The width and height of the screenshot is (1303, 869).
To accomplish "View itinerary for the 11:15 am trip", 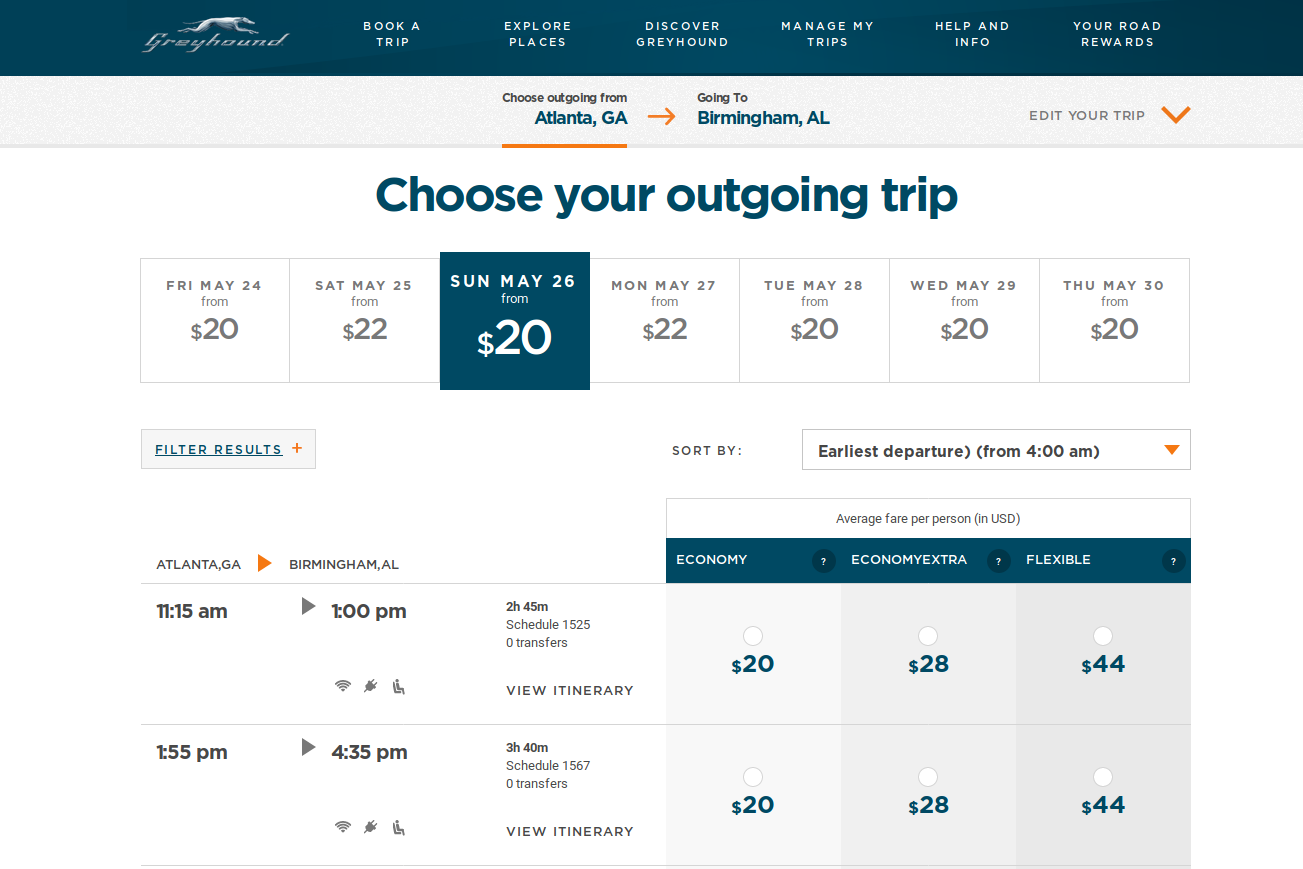I will pos(570,691).
